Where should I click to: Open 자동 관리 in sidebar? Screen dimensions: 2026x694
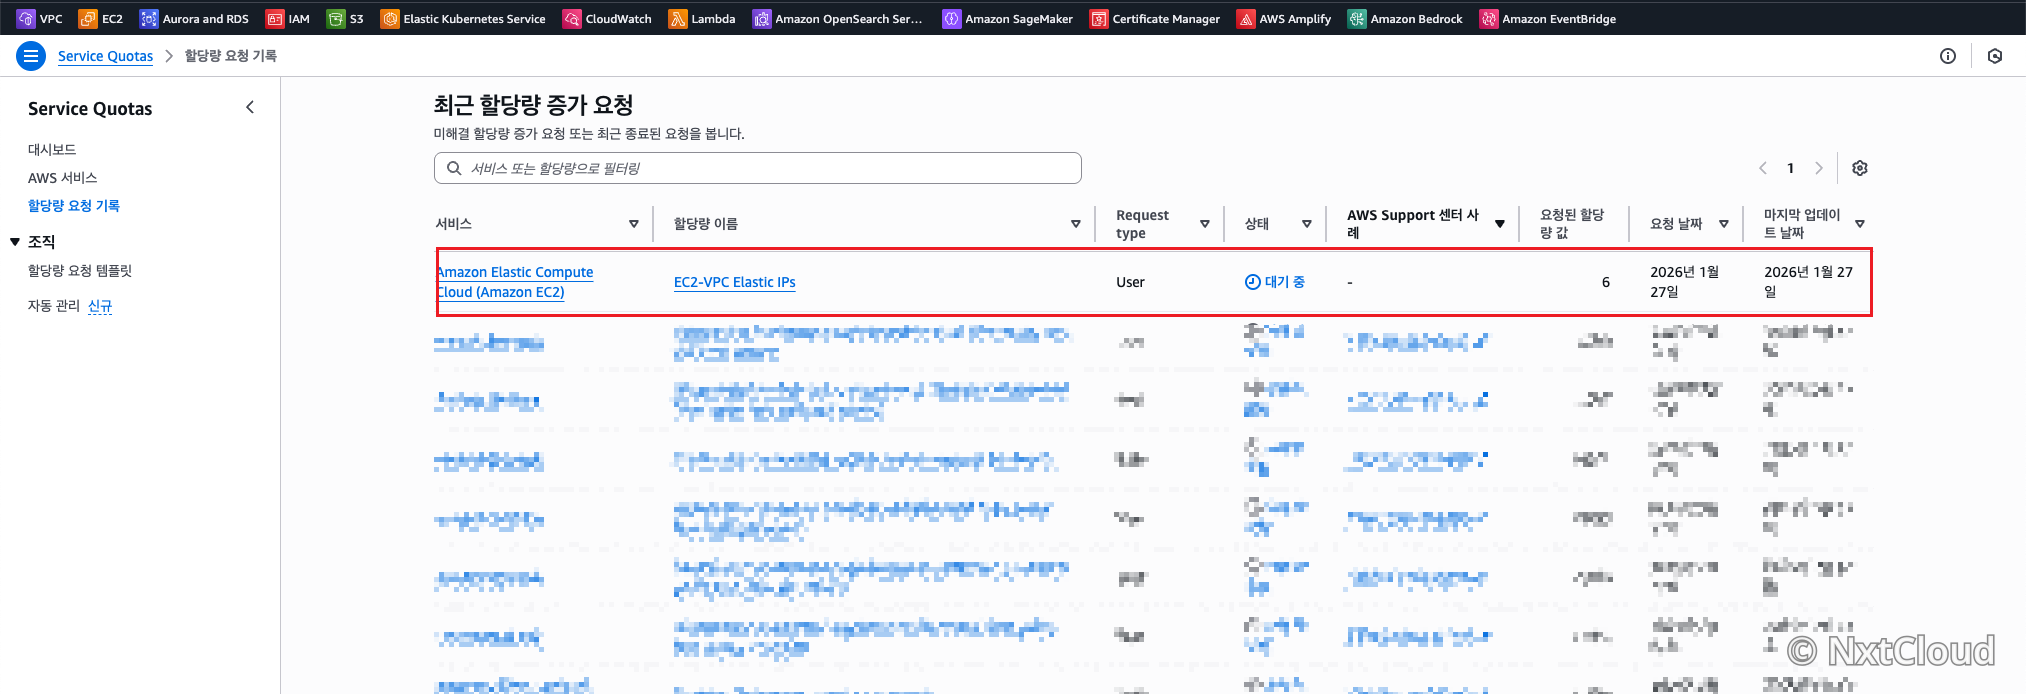pos(54,305)
